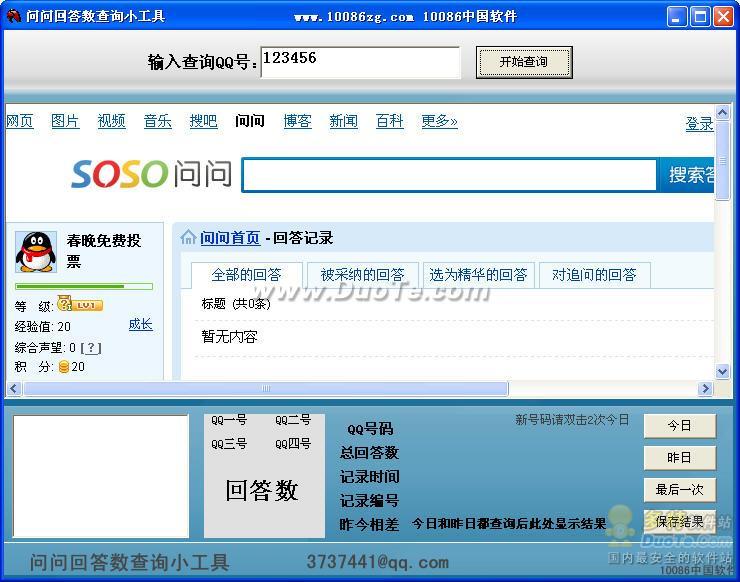740x582 pixels.
Task: Click the home icon beside 问问首页
Action: click(x=188, y=237)
